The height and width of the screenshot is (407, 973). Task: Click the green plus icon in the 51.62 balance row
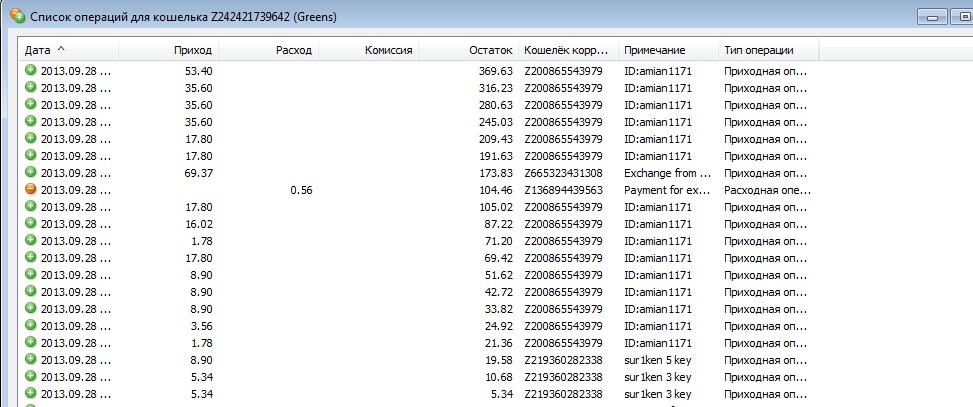pos(30,274)
